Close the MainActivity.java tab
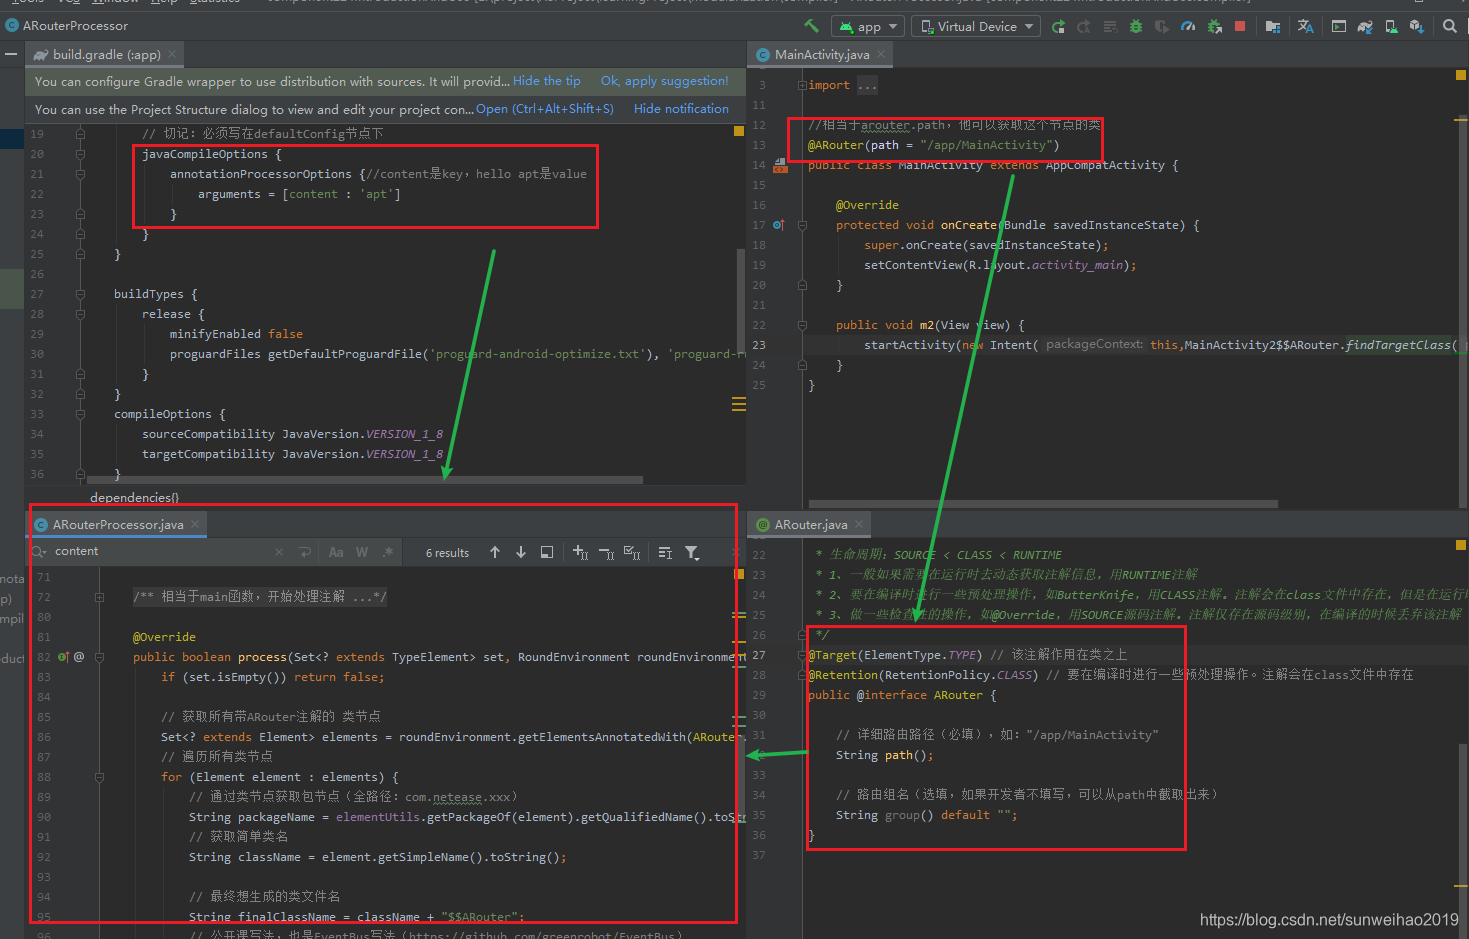The image size is (1469, 939). click(x=881, y=55)
